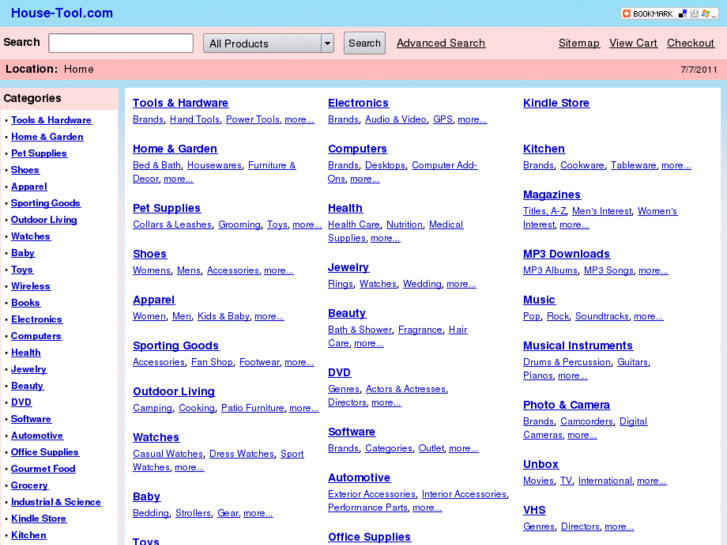Open Nutrition under the Health heading
This screenshot has width=727, height=545.
(405, 225)
